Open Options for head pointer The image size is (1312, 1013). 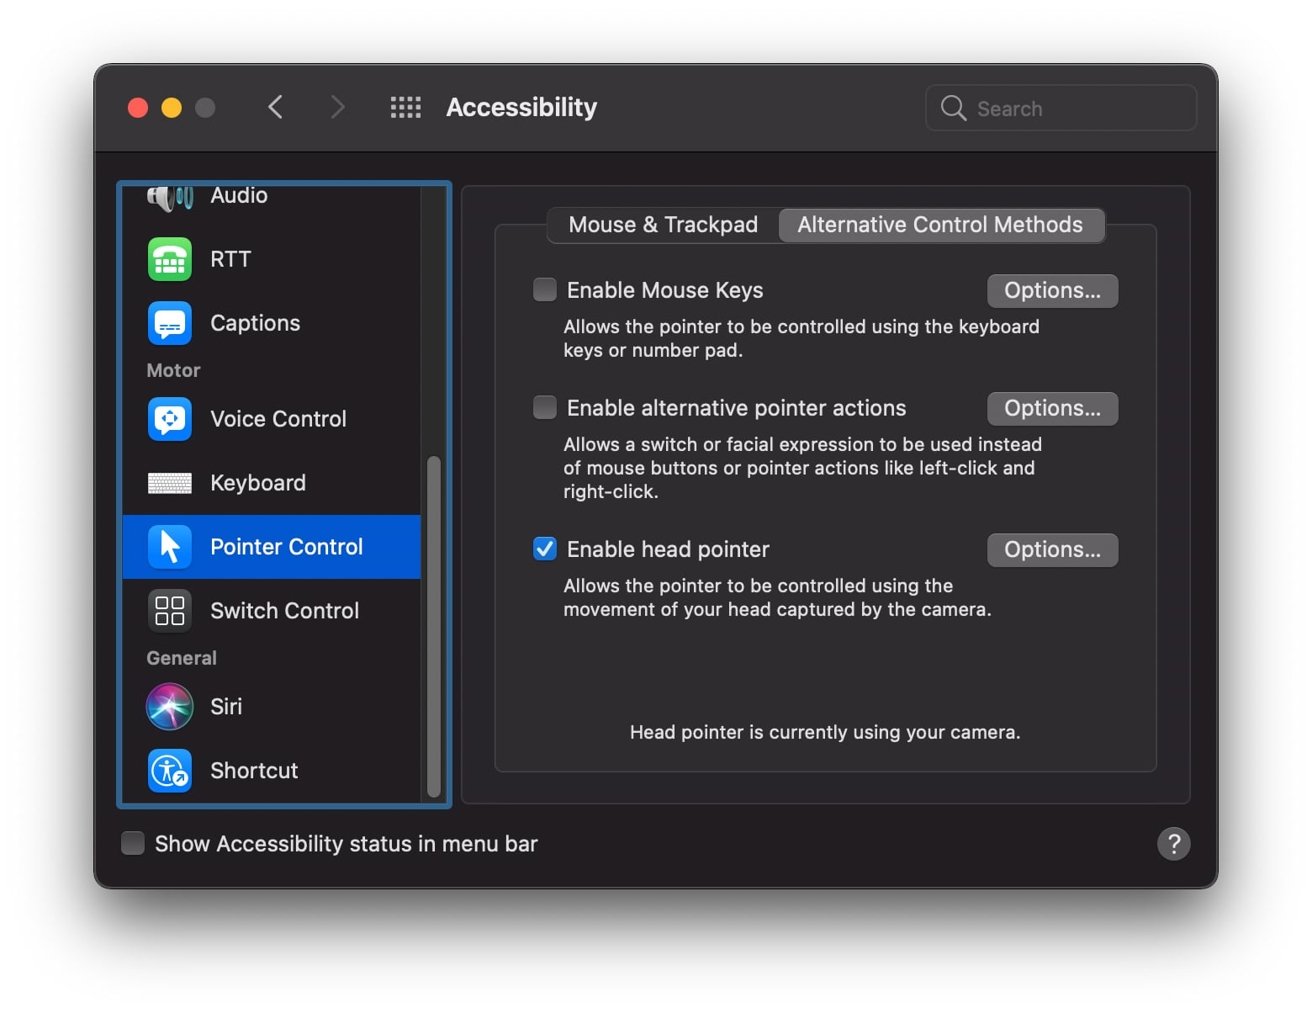click(x=1052, y=549)
